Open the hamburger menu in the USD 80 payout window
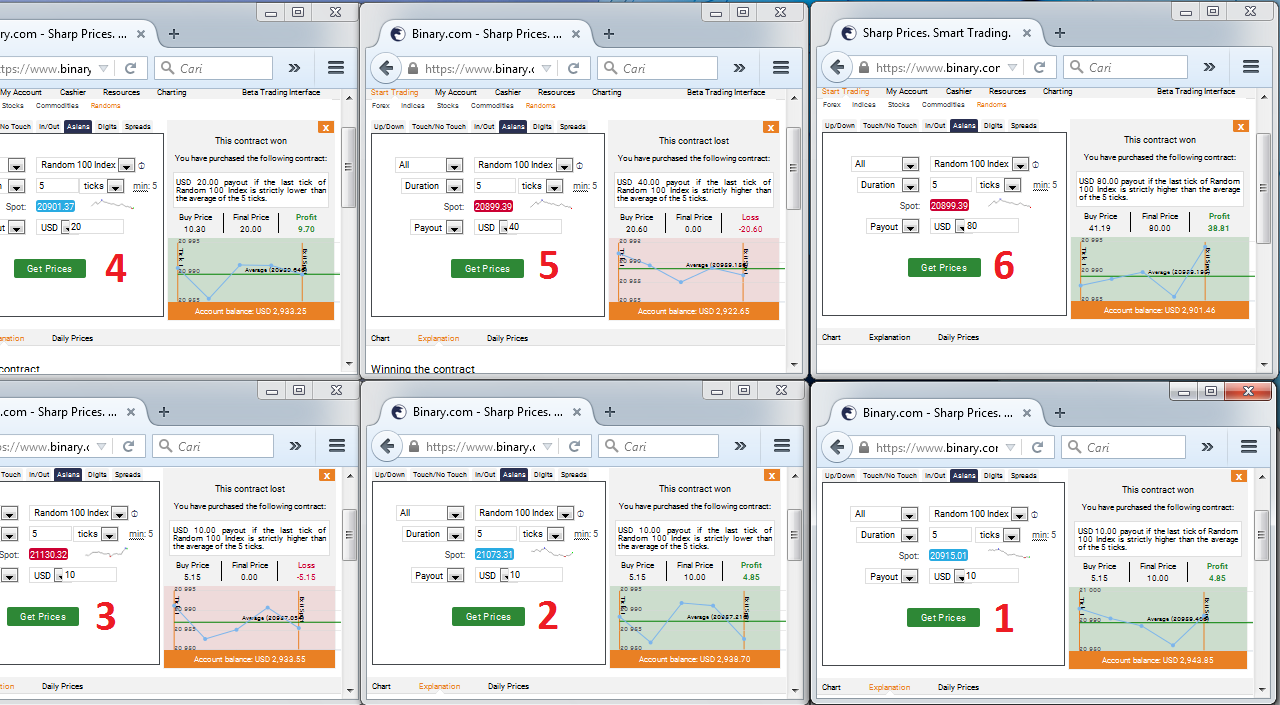1280x705 pixels. pyautogui.click(x=1251, y=67)
